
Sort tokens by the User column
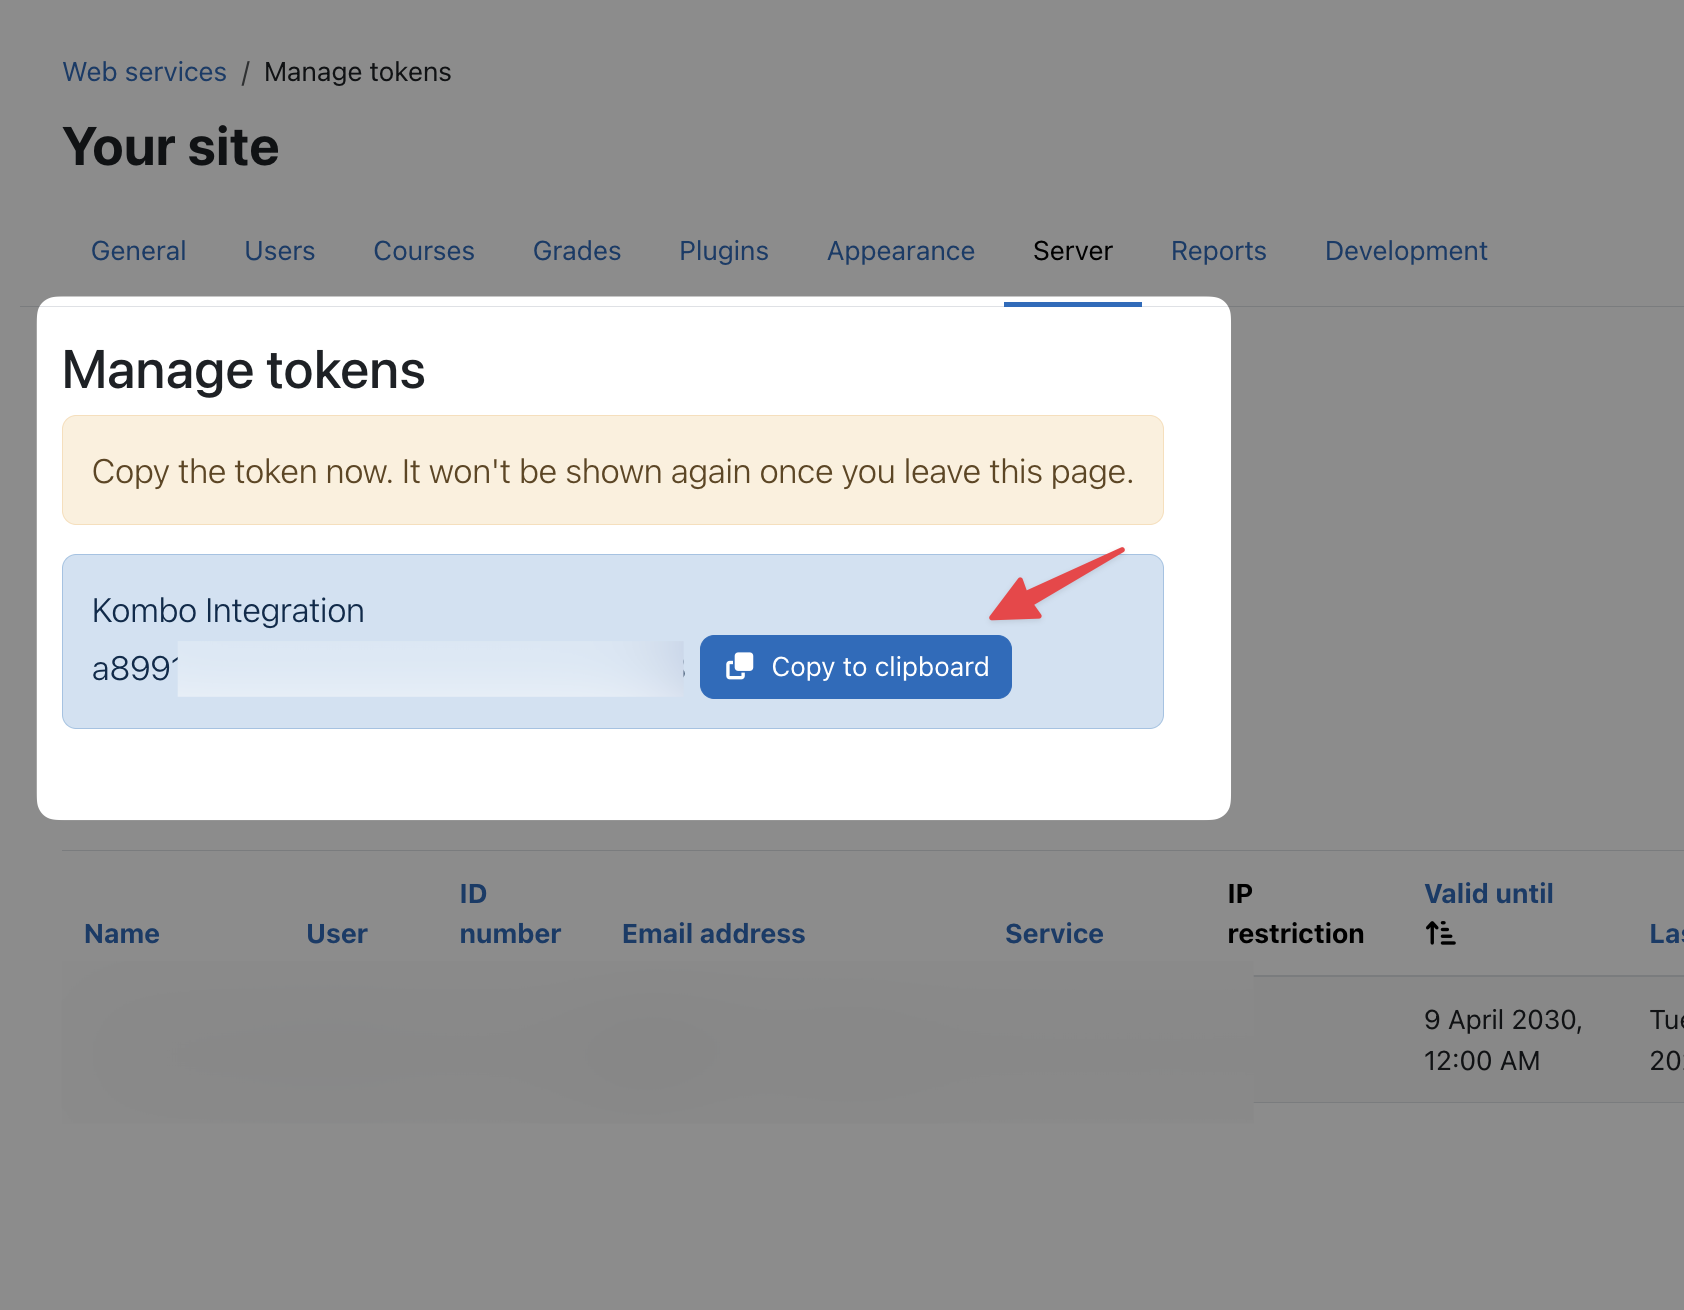[336, 933]
